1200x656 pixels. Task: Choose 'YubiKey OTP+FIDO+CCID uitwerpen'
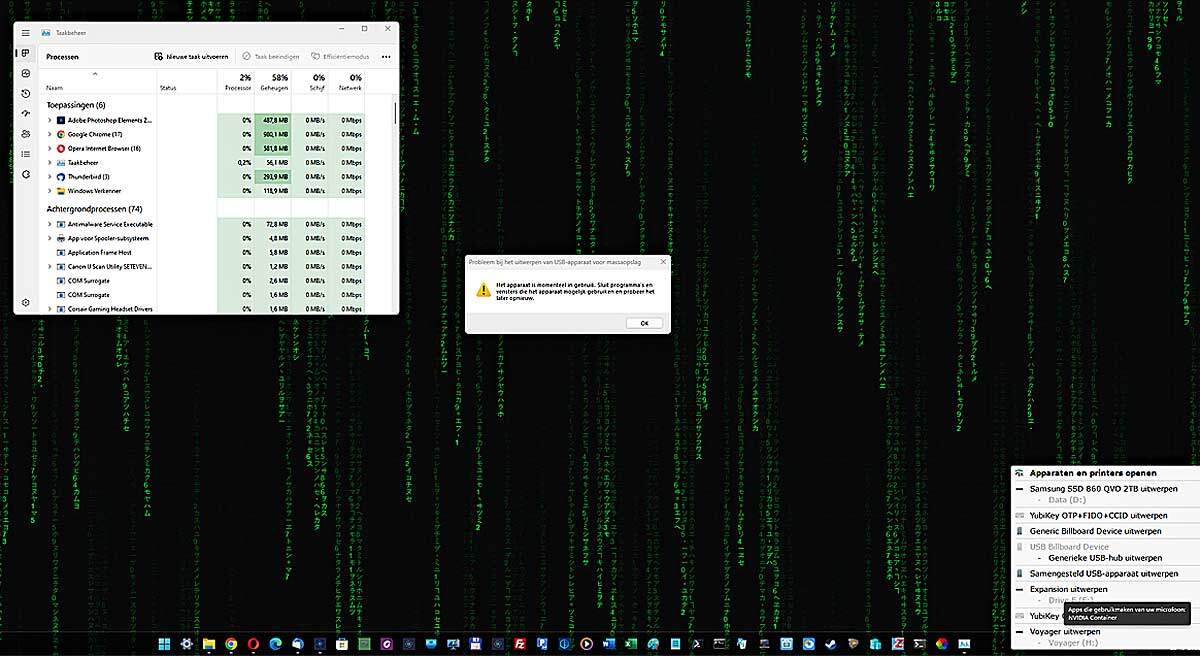pyautogui.click(x=1098, y=515)
